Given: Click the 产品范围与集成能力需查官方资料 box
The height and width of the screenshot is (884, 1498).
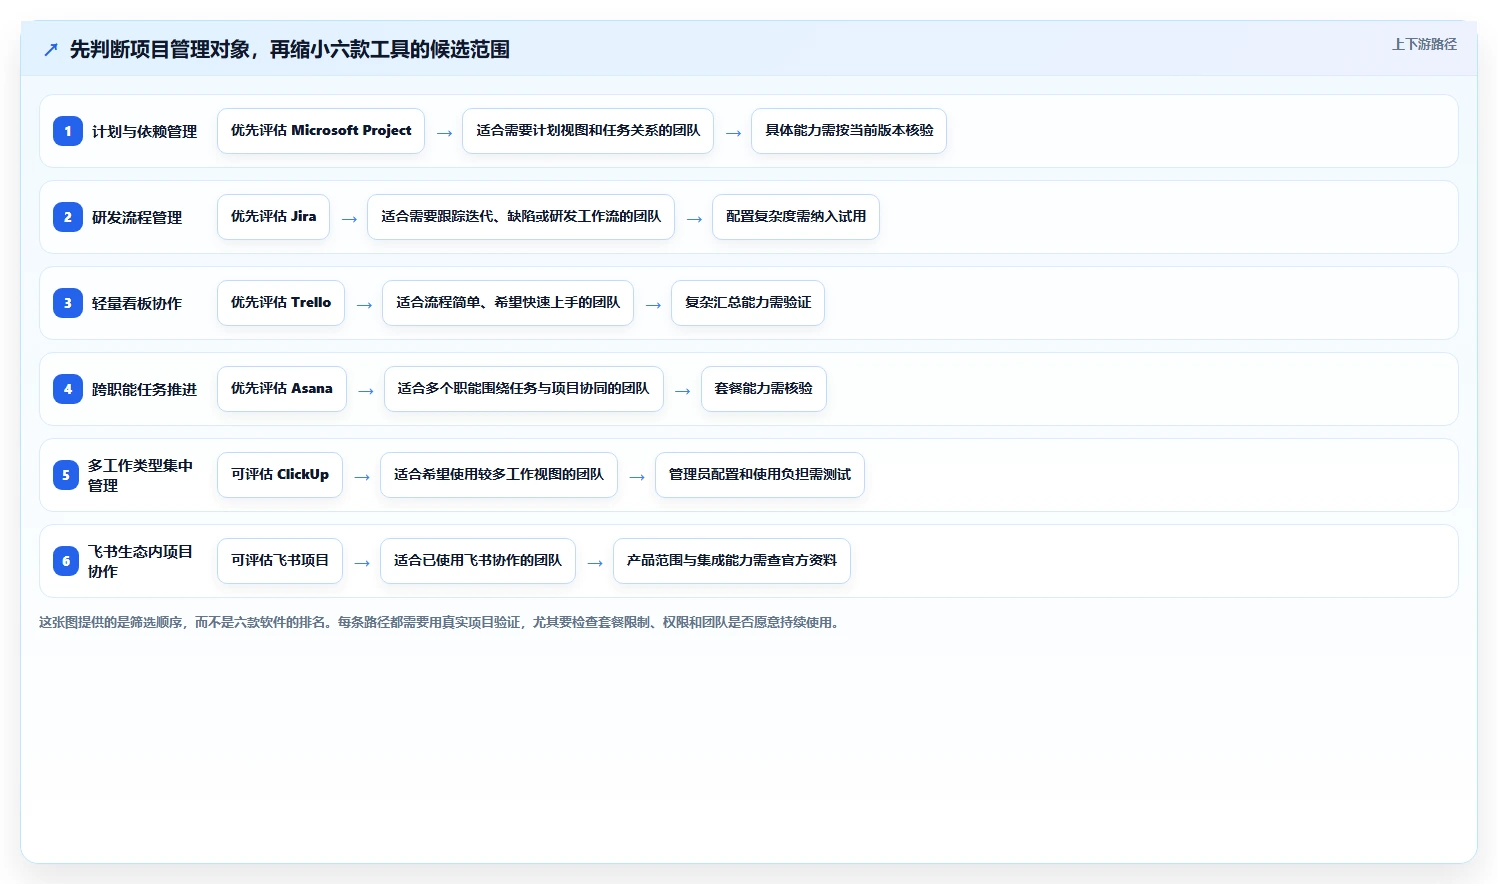Looking at the screenshot, I should tap(732, 561).
